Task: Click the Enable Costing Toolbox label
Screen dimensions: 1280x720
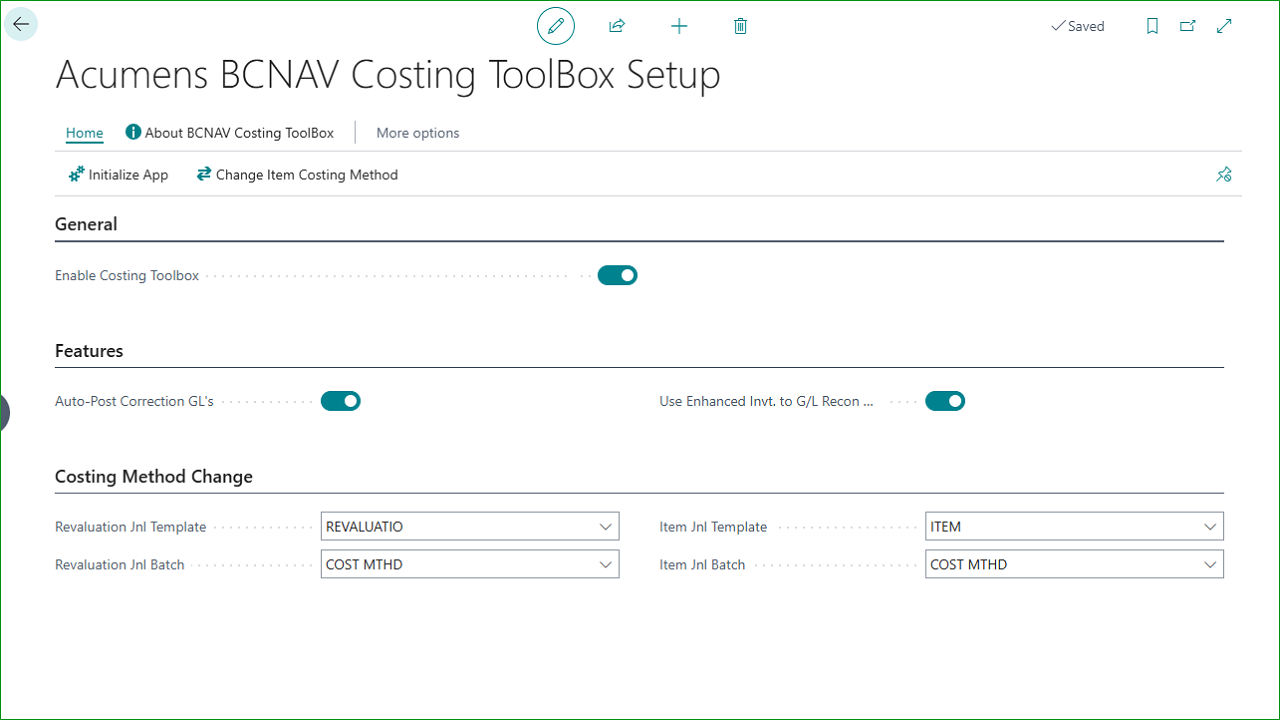Action: [127, 276]
